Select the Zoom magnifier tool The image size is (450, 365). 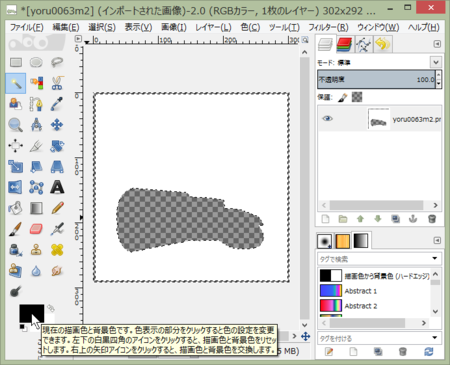click(16, 125)
